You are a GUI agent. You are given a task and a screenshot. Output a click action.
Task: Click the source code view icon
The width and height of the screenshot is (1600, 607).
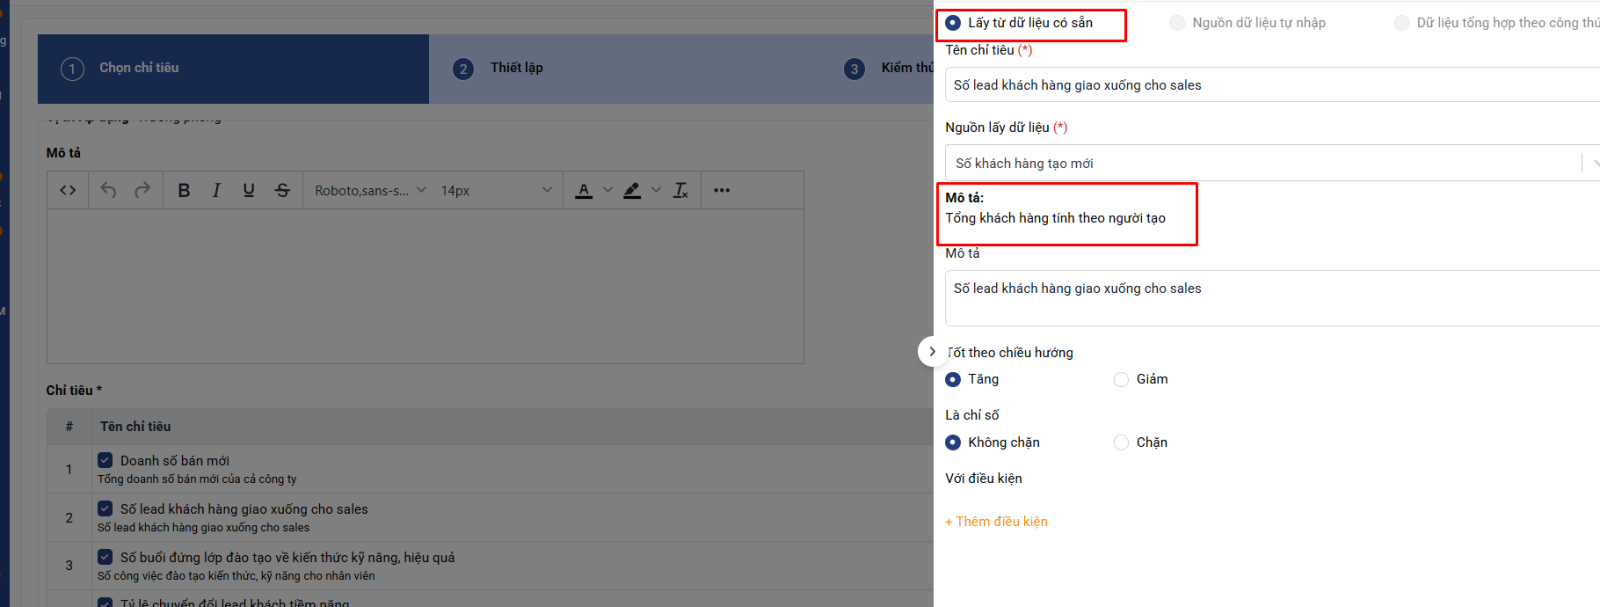pos(68,190)
